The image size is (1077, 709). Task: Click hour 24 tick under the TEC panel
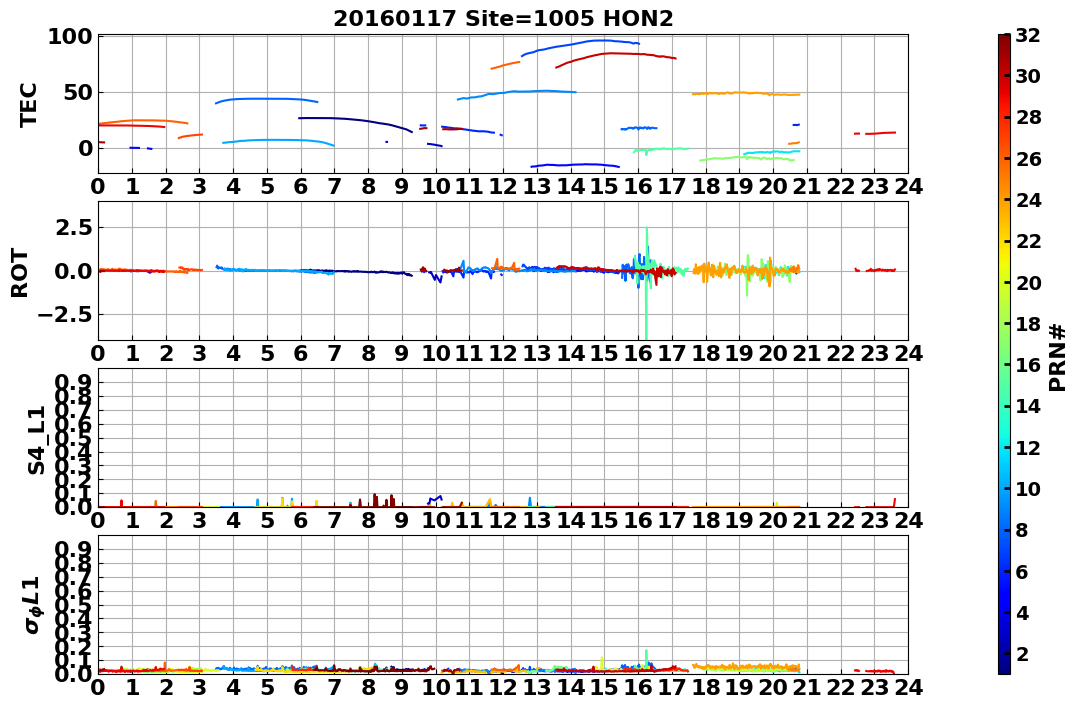click(908, 186)
